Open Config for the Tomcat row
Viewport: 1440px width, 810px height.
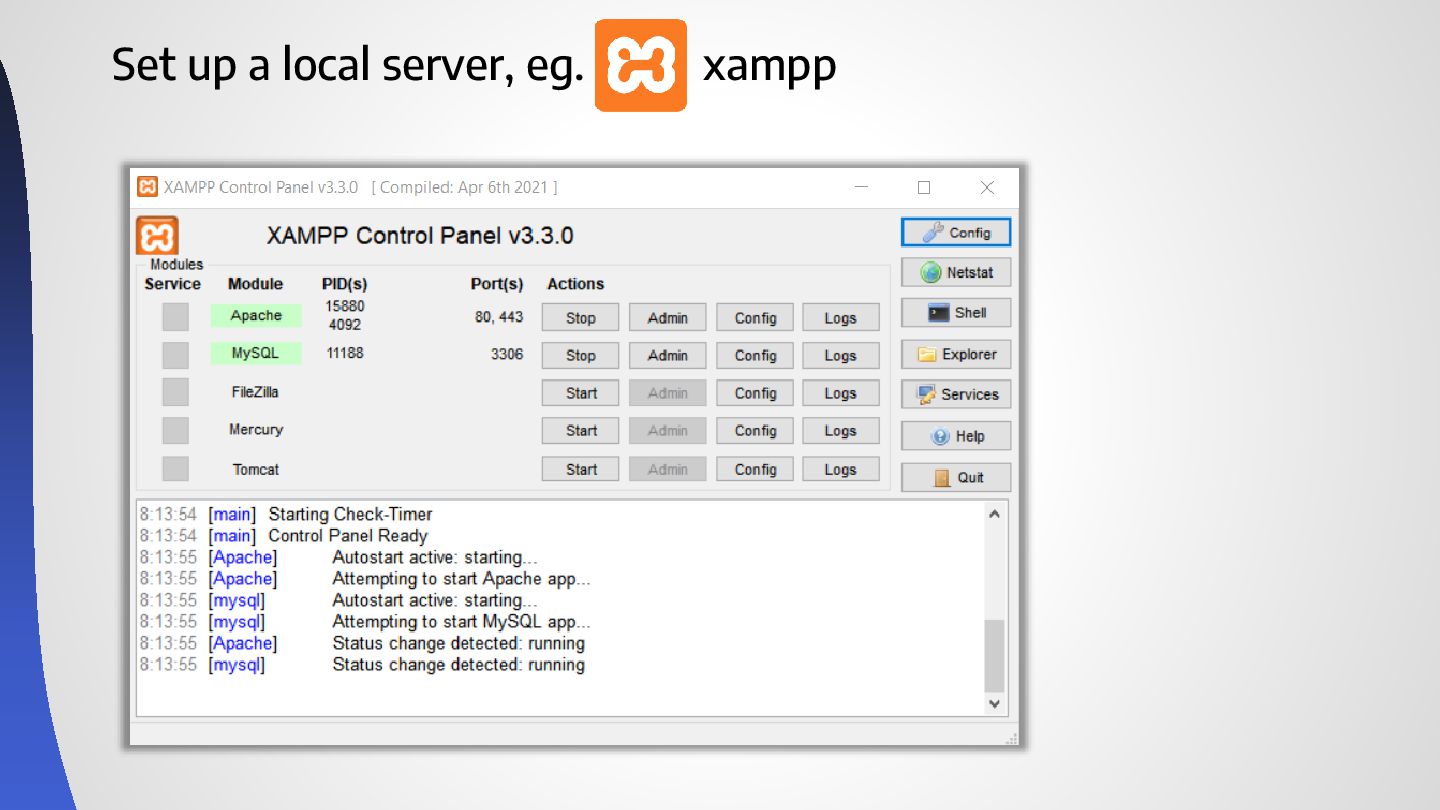[755, 469]
